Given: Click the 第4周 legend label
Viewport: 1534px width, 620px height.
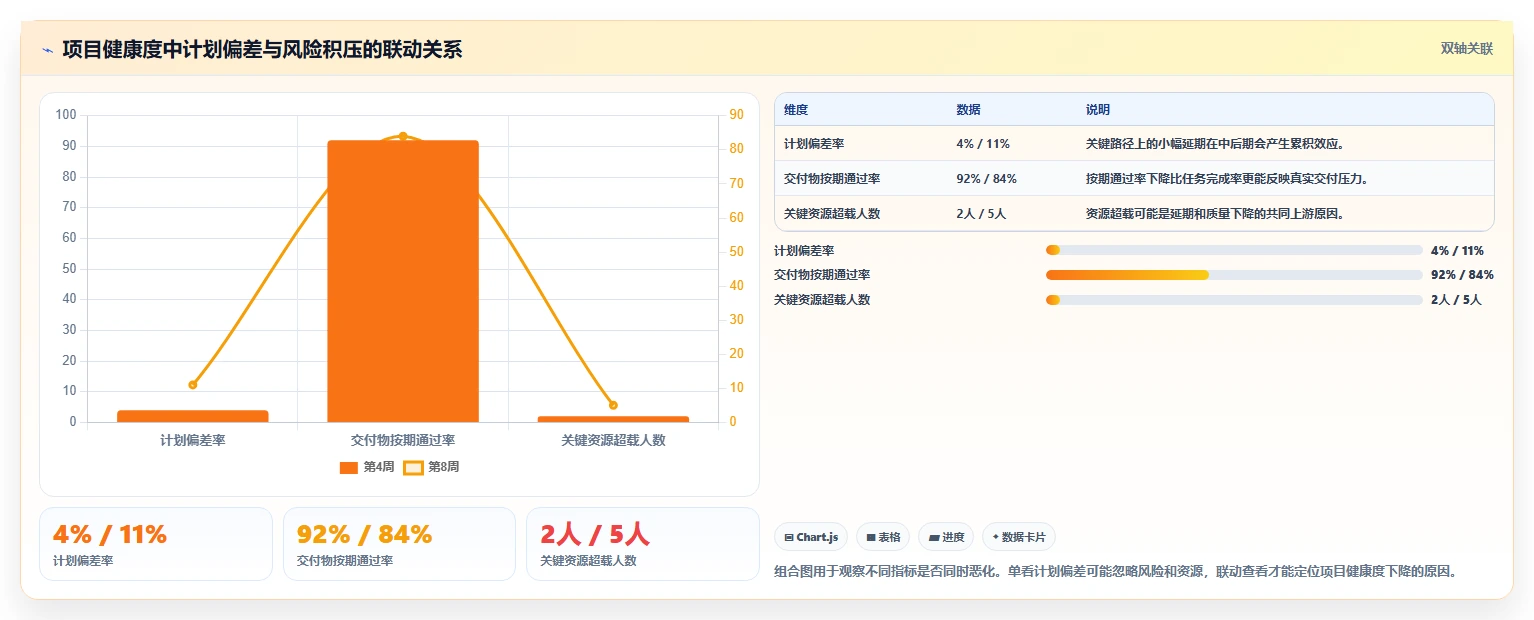Looking at the screenshot, I should click(379, 467).
